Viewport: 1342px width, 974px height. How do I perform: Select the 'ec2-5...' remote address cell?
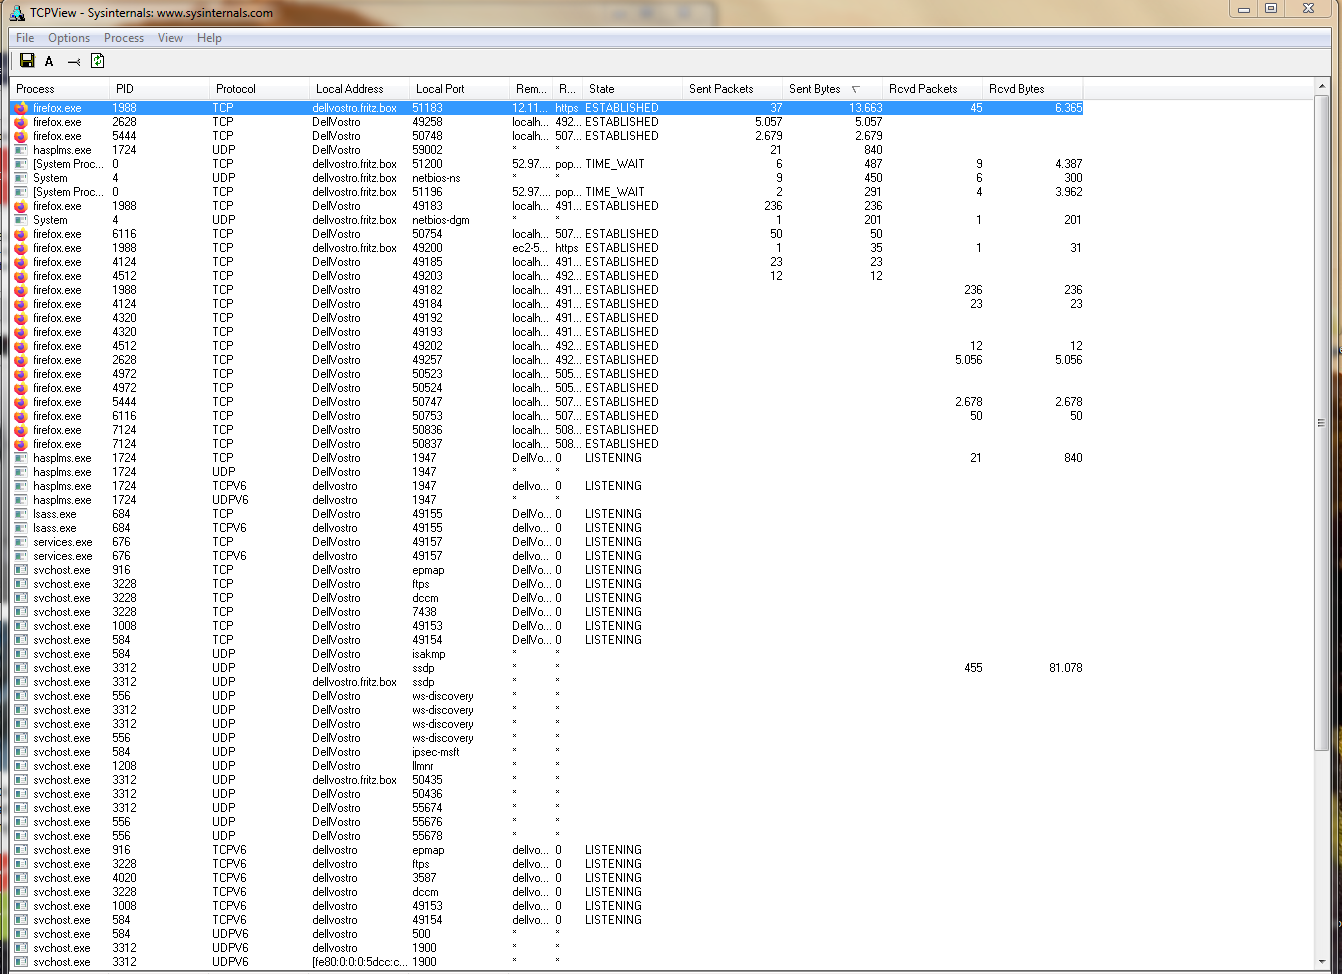[x=529, y=248]
